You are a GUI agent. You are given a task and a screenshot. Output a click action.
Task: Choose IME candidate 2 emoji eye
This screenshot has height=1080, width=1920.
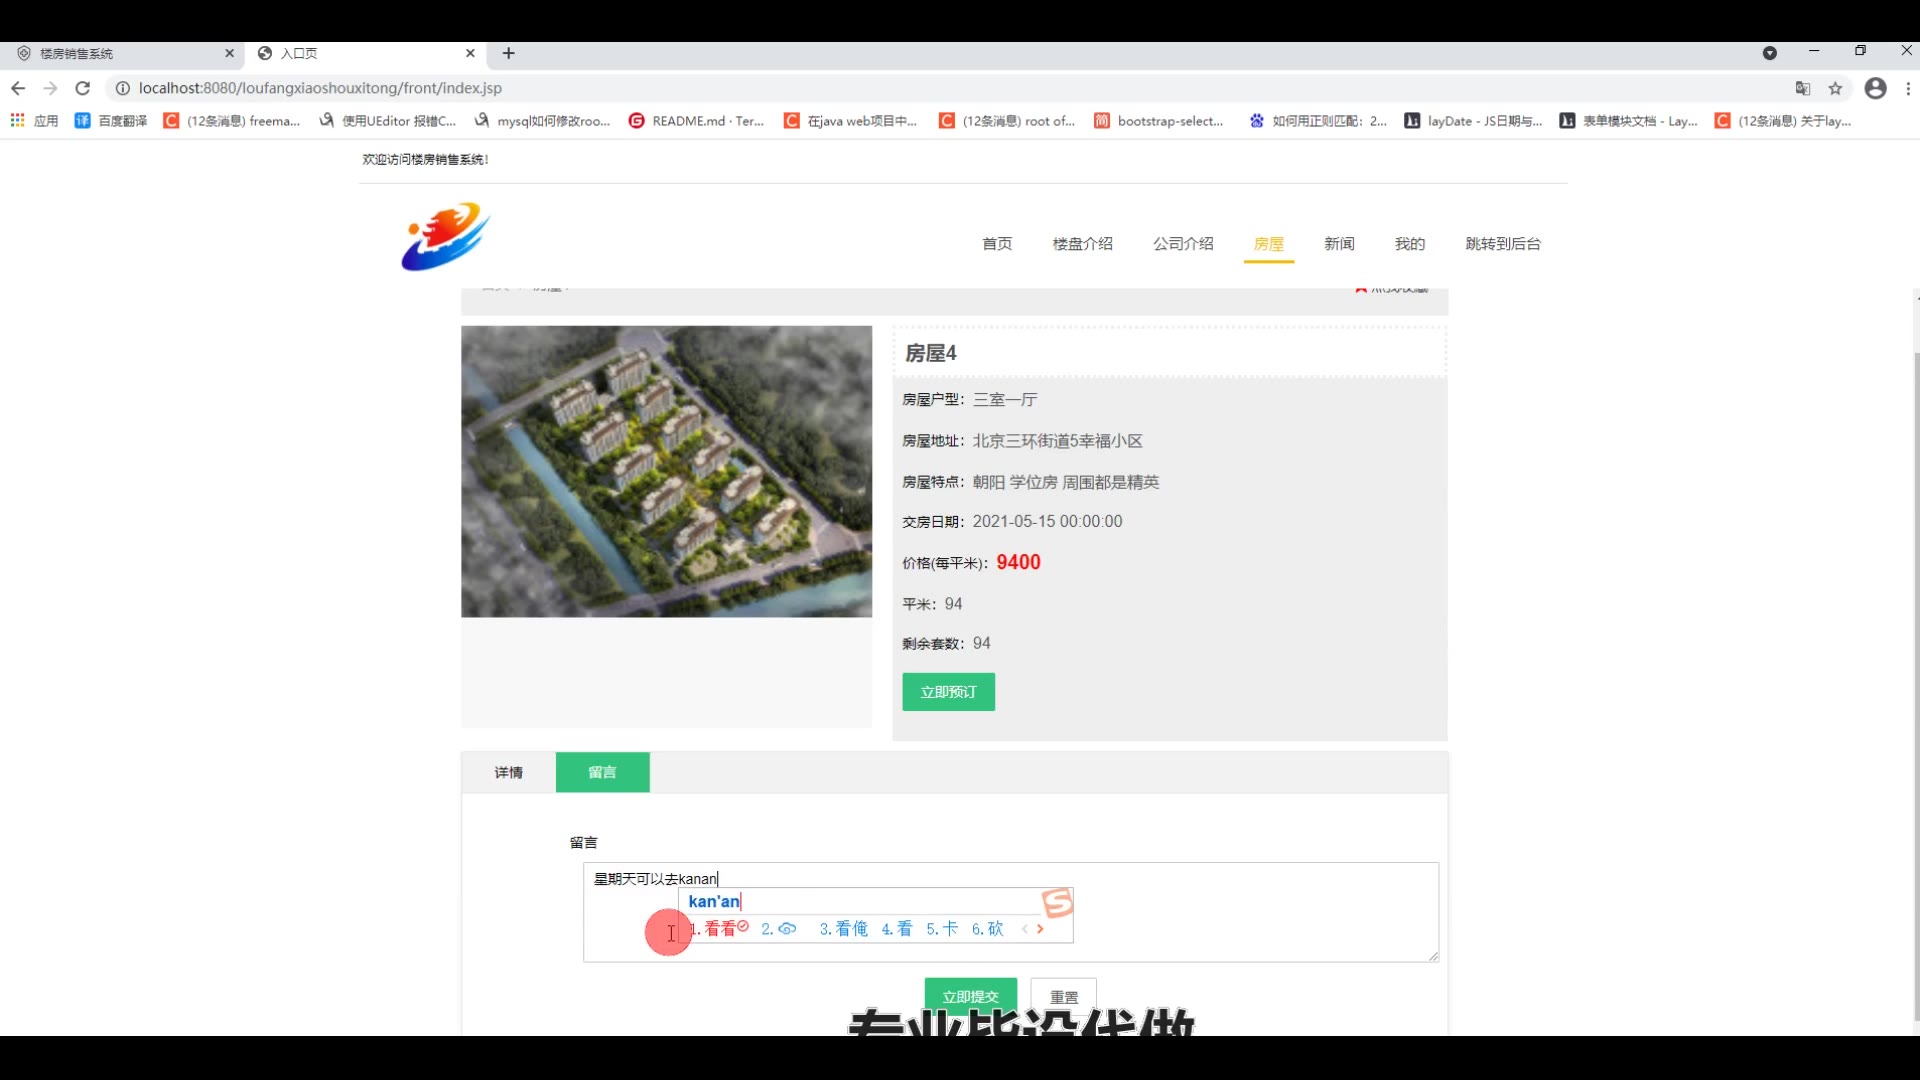[x=779, y=929]
